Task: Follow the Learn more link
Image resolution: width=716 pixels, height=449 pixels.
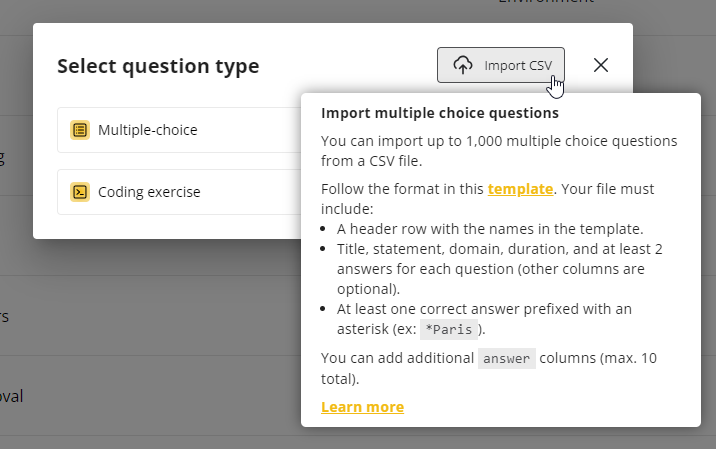Action: pos(362,407)
